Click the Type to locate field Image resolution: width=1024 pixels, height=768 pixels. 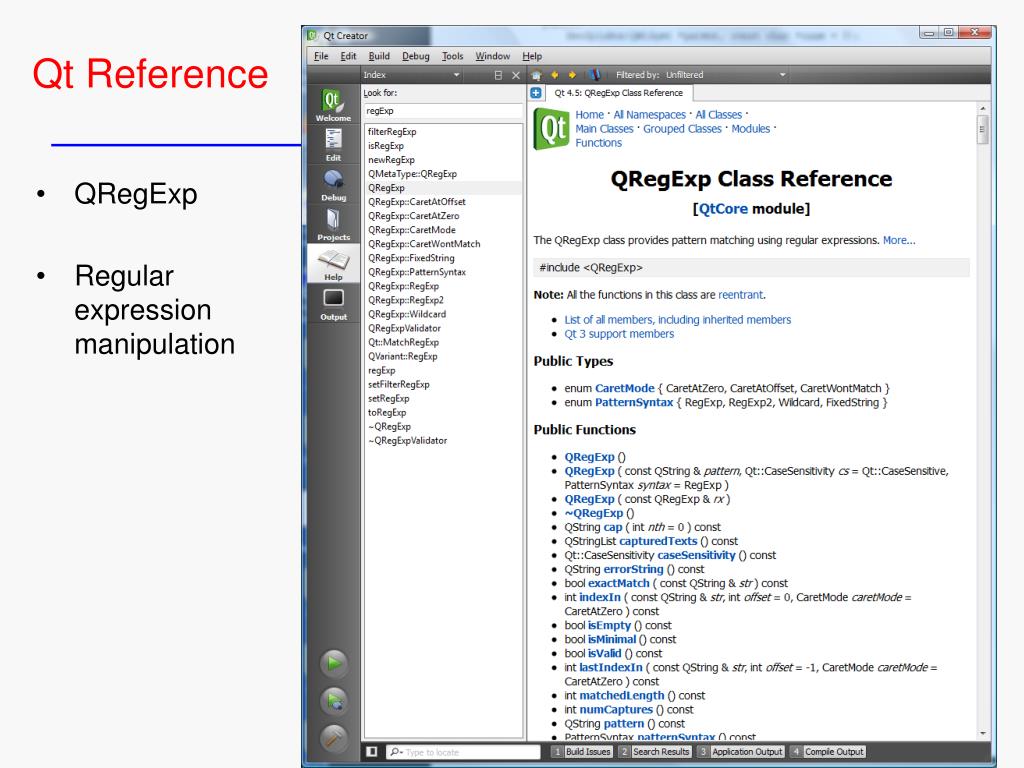click(x=463, y=752)
